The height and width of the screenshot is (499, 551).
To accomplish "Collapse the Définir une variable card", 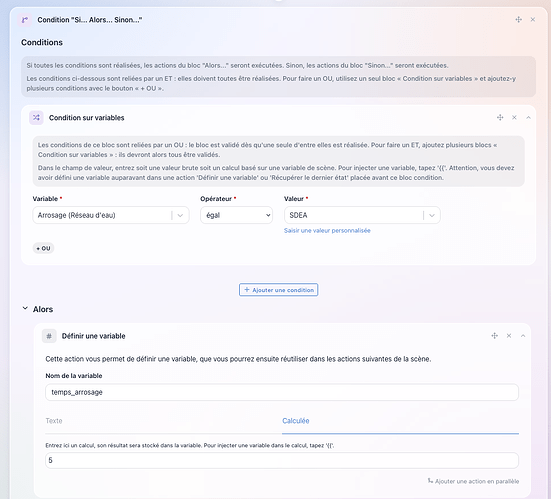I will tap(523, 336).
